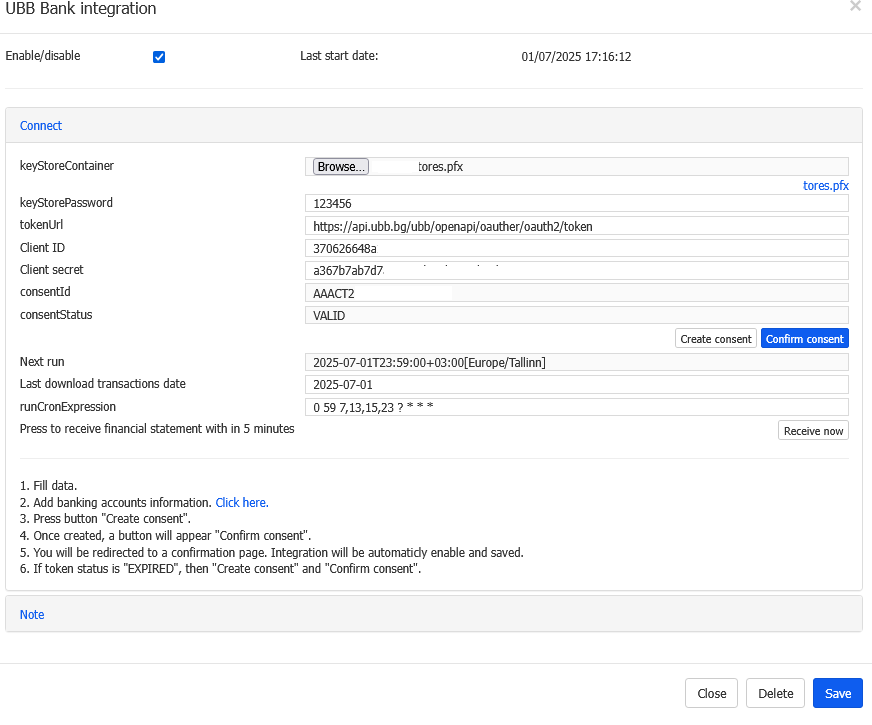872x725 pixels.
Task: Focus the keyStorePassword field
Action: (577, 203)
